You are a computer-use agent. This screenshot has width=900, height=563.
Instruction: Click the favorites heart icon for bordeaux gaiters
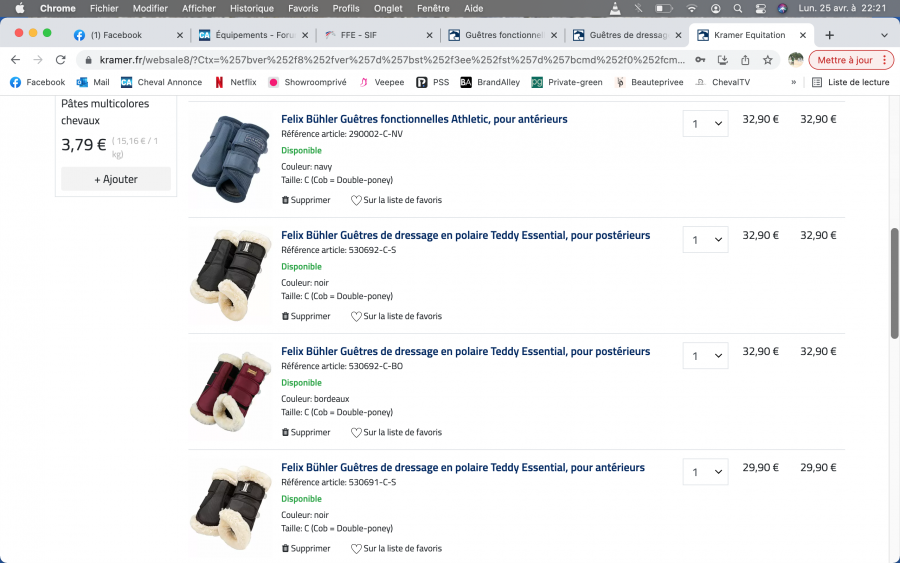pos(356,432)
